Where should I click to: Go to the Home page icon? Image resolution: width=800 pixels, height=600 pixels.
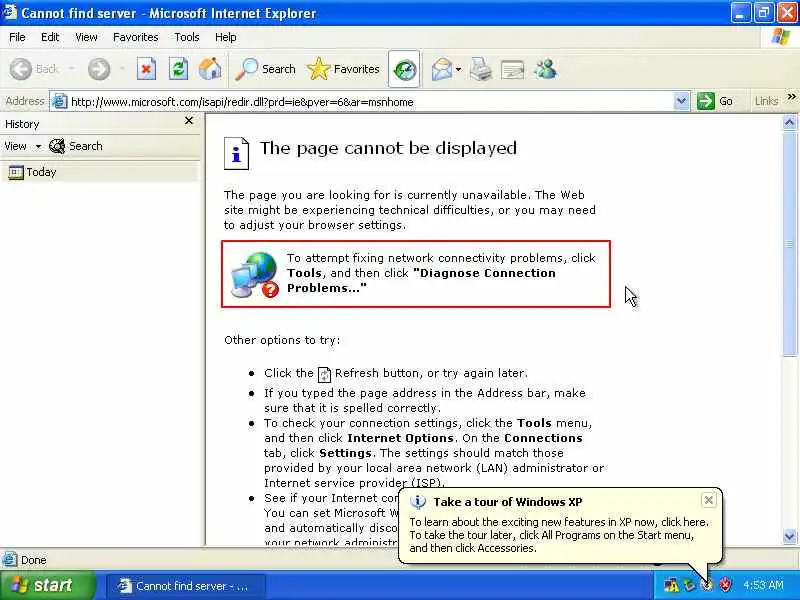pos(210,69)
